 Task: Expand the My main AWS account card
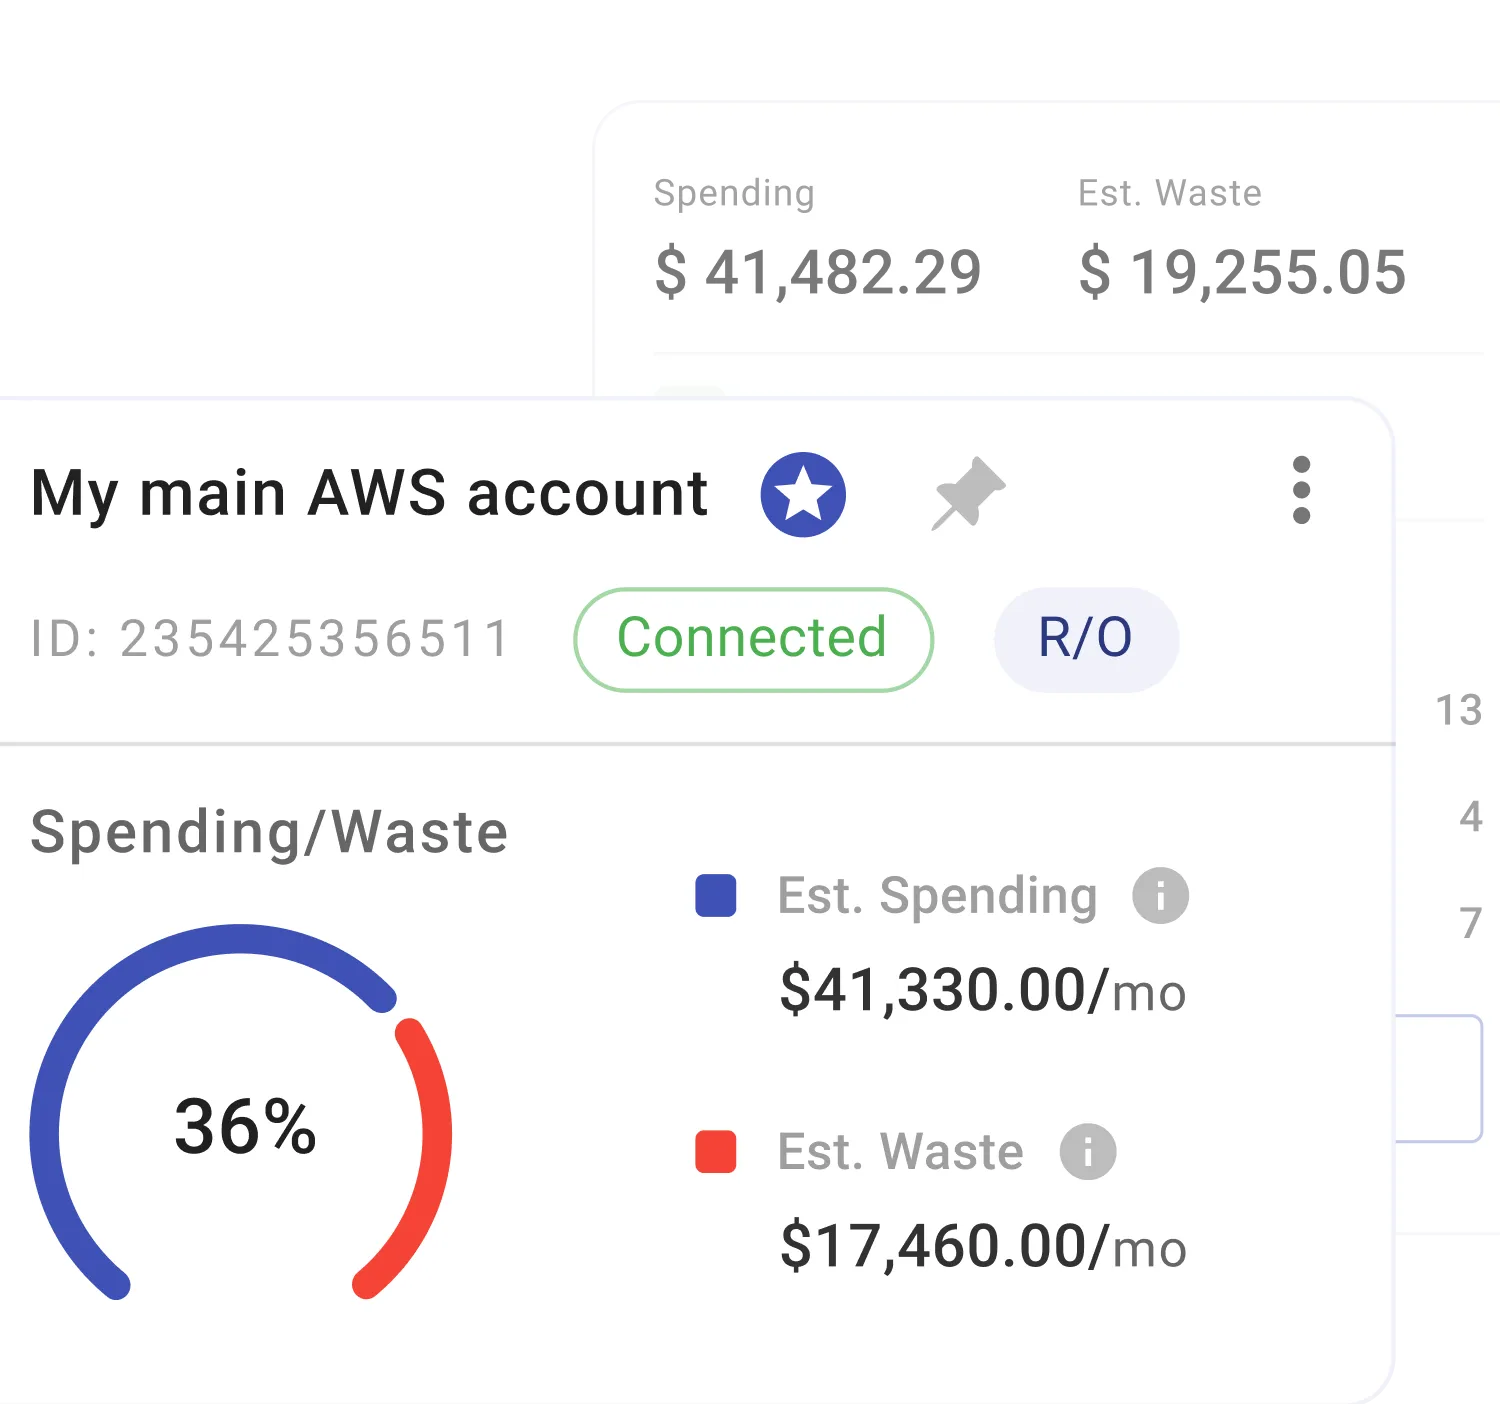pyautogui.click(x=370, y=492)
